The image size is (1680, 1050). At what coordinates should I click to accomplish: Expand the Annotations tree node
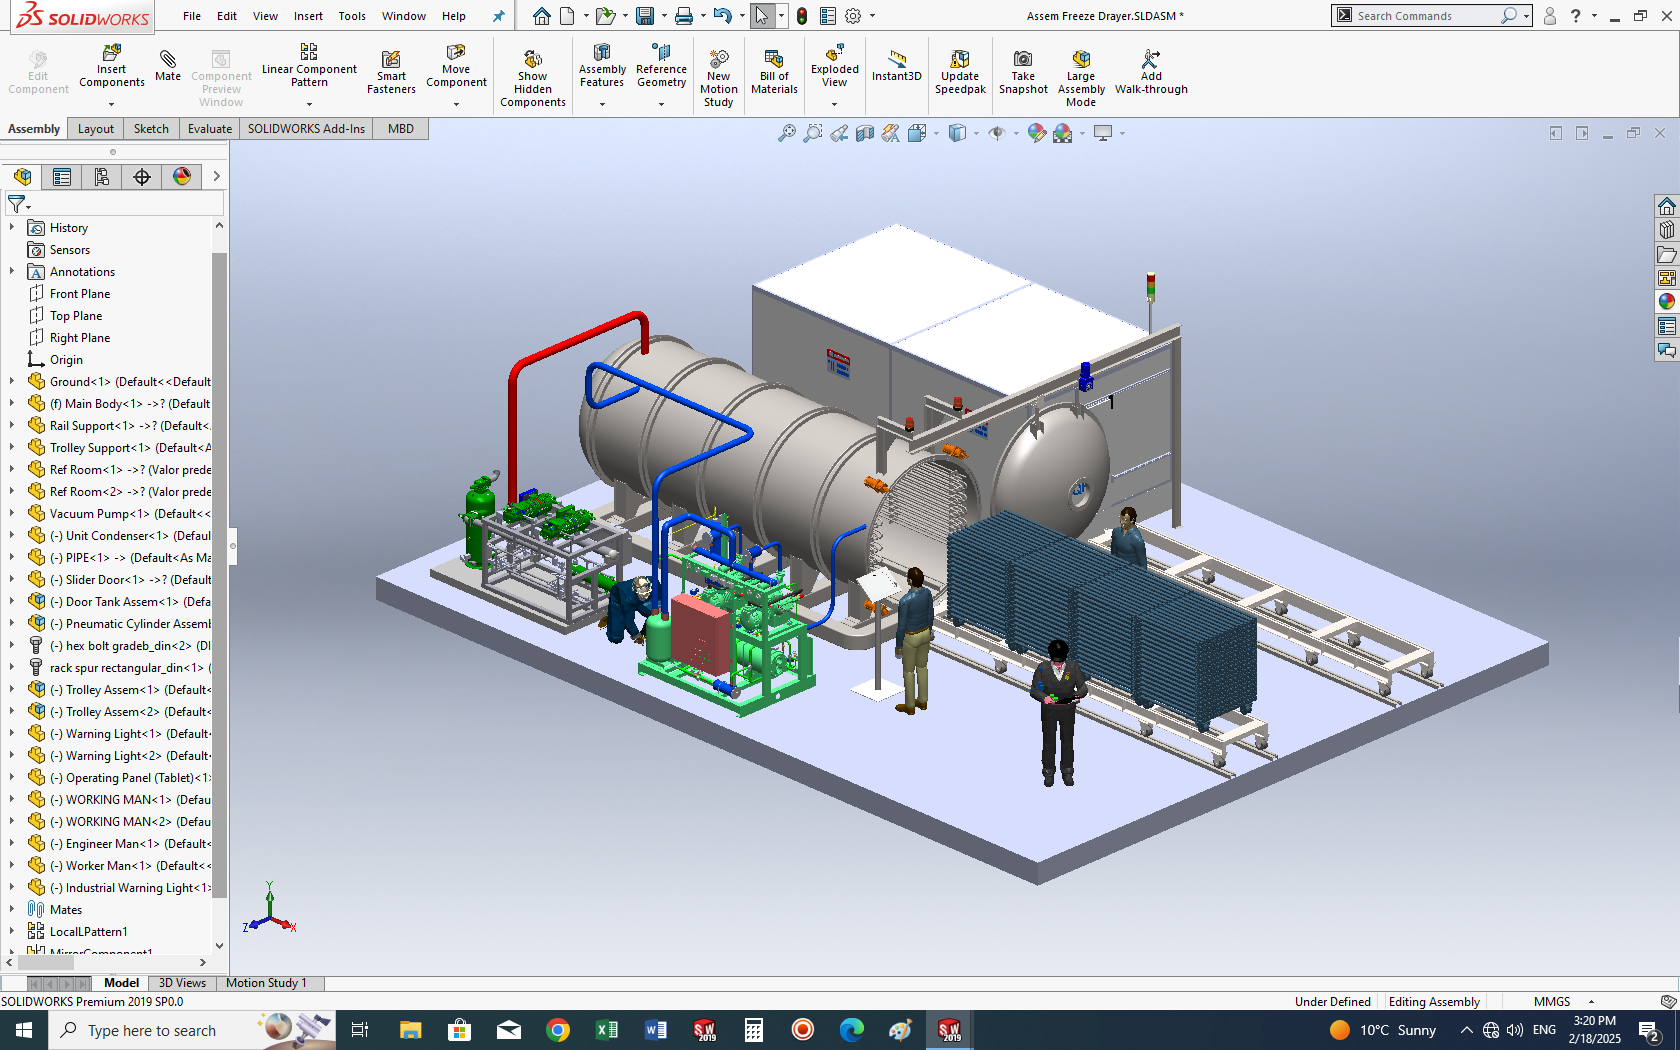click(12, 272)
